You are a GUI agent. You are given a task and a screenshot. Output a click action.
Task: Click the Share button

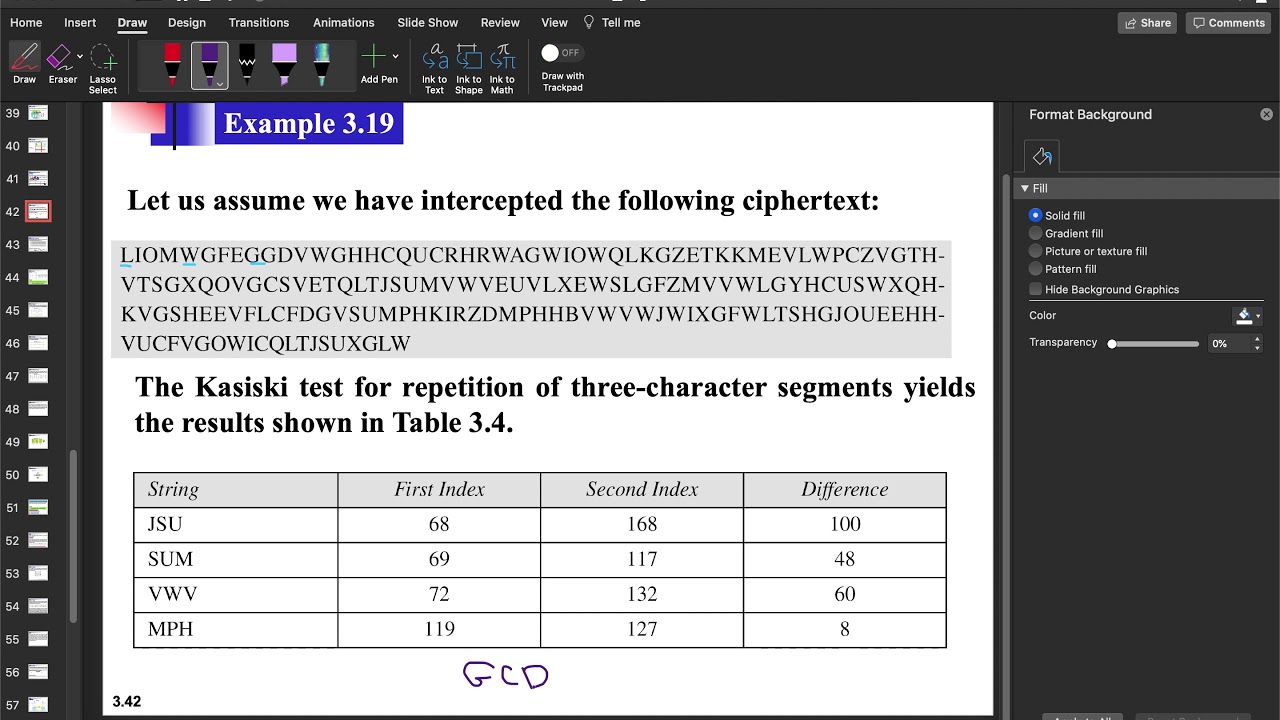pos(1148,23)
